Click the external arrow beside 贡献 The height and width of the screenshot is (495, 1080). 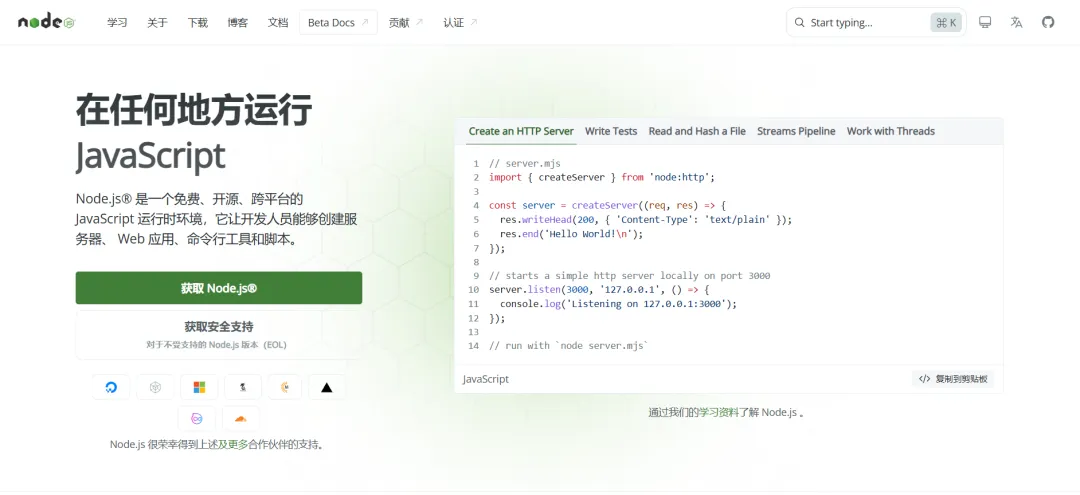click(x=419, y=23)
